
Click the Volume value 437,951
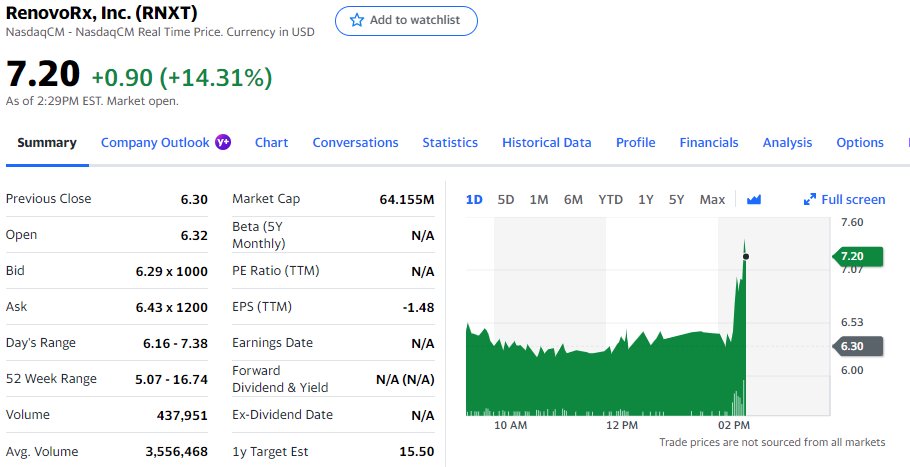[182, 415]
